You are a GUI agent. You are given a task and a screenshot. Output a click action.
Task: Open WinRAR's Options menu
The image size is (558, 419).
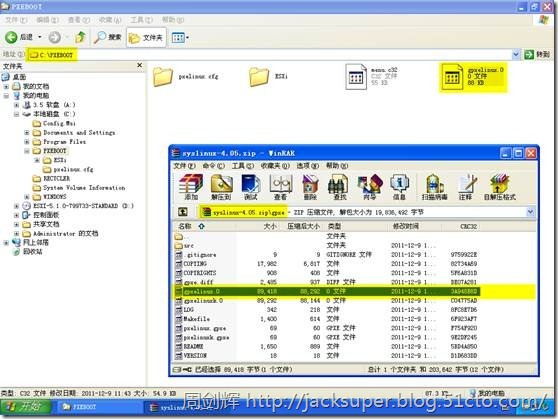click(x=307, y=166)
